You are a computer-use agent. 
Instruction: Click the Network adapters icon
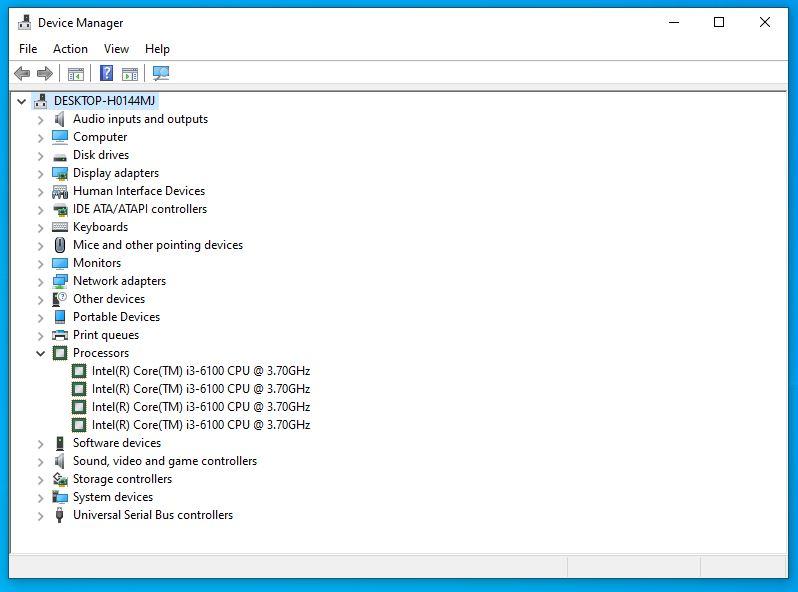point(60,281)
